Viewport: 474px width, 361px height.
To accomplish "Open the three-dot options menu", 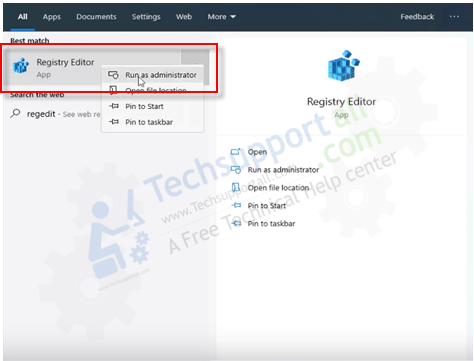I will point(454,16).
